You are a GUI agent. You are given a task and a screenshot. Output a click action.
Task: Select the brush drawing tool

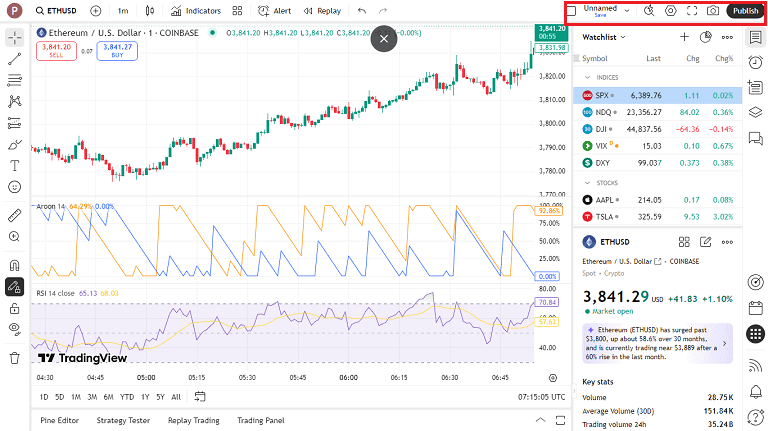pos(15,144)
